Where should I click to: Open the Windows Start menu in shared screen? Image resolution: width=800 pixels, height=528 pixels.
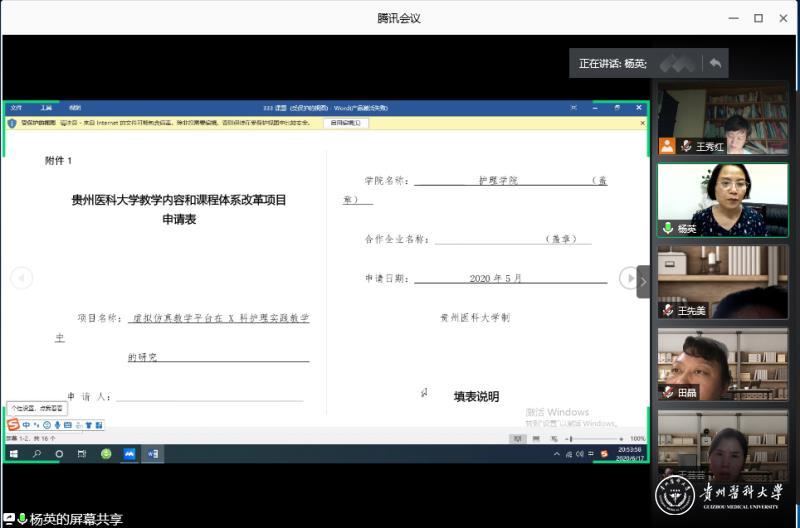[x=14, y=454]
